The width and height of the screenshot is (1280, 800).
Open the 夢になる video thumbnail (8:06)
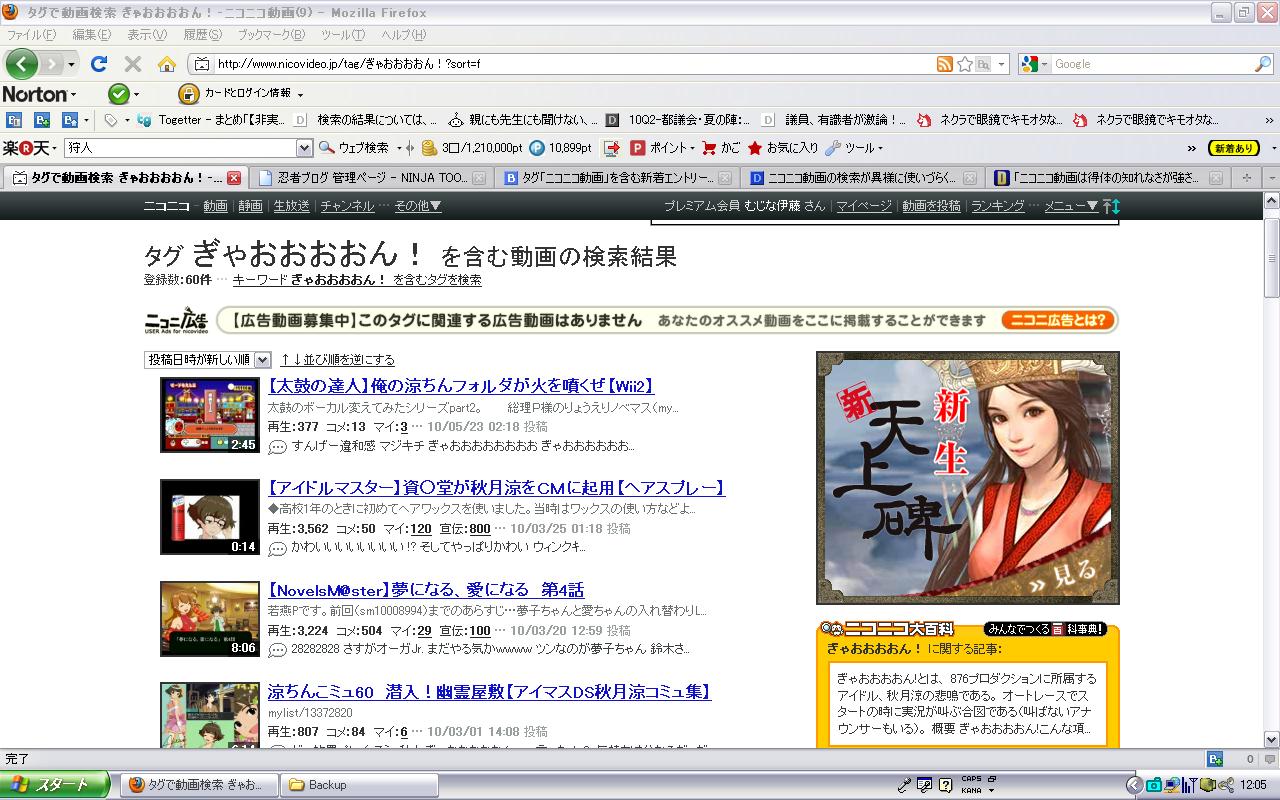click(210, 619)
